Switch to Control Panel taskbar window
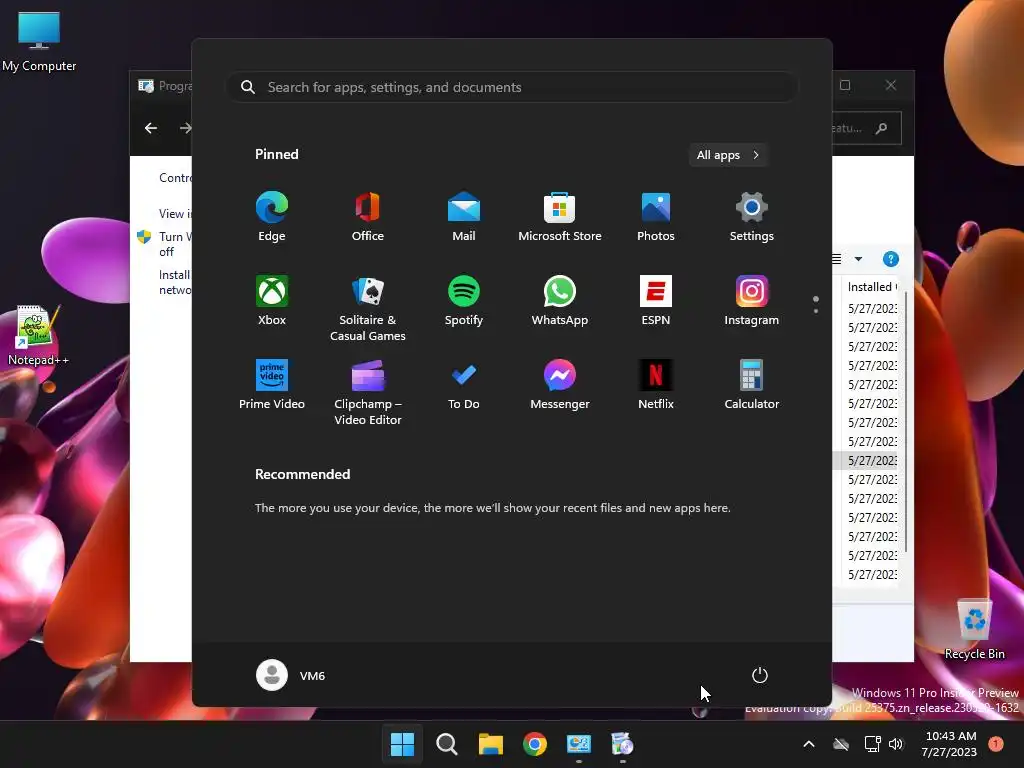The height and width of the screenshot is (768, 1024). 579,744
